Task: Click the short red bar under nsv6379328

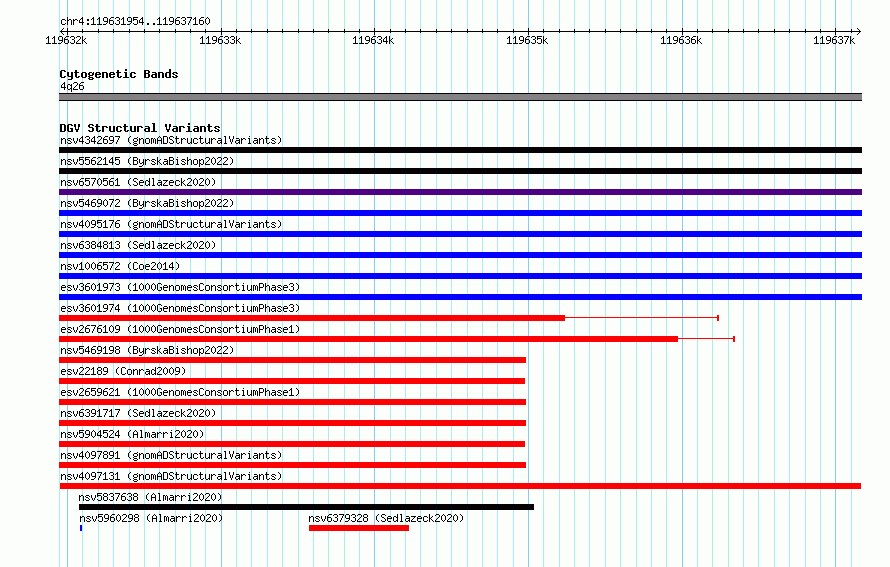Action: point(359,528)
